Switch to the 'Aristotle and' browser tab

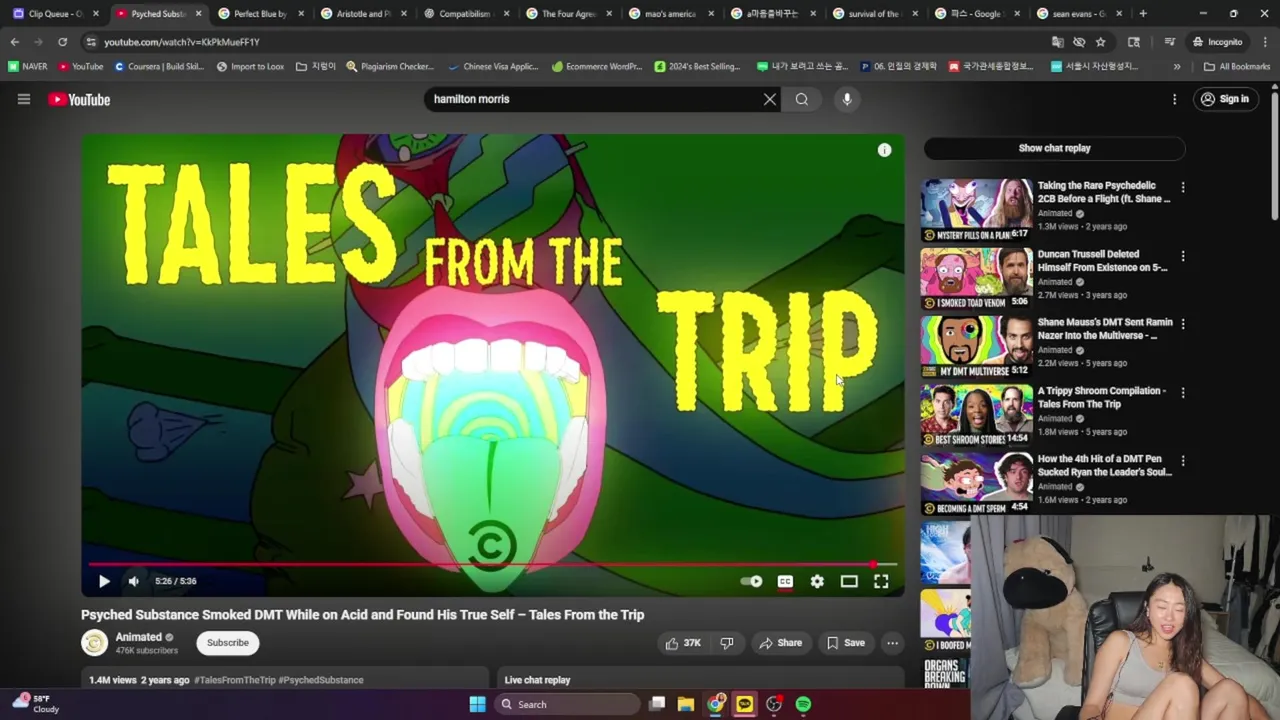tap(363, 14)
